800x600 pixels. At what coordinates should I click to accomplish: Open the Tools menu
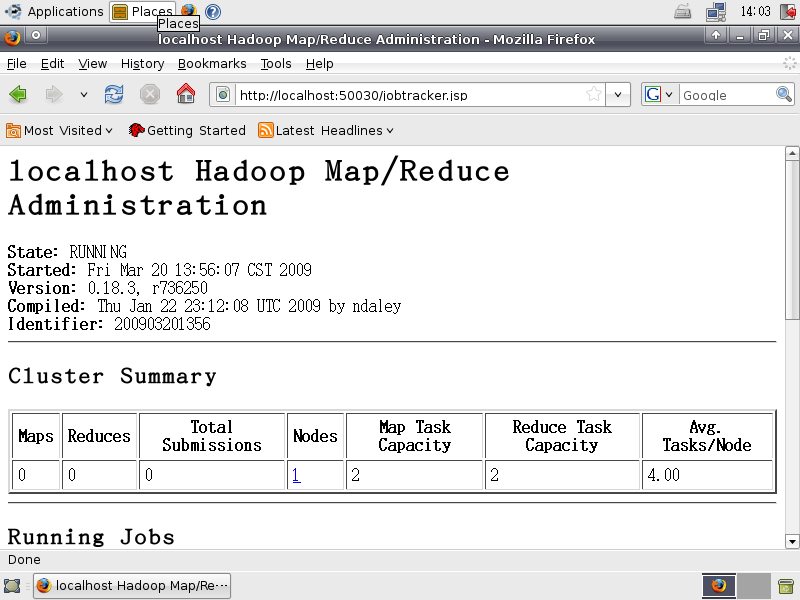[x=276, y=64]
